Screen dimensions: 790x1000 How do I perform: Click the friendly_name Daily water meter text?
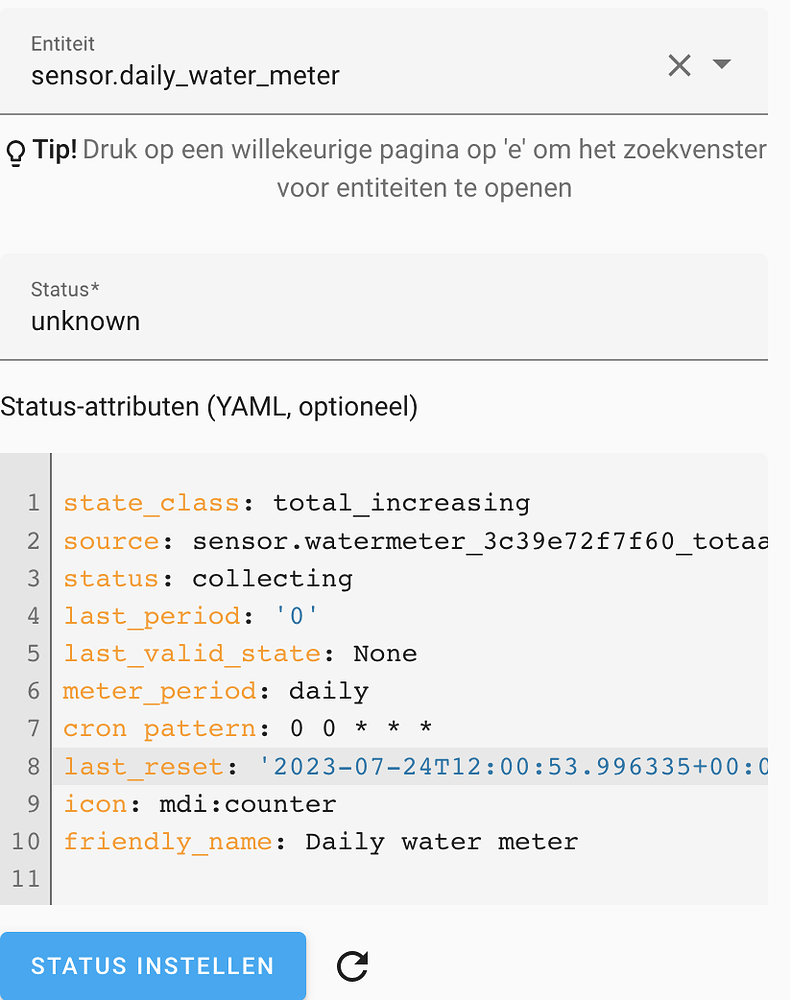pyautogui.click(x=440, y=841)
